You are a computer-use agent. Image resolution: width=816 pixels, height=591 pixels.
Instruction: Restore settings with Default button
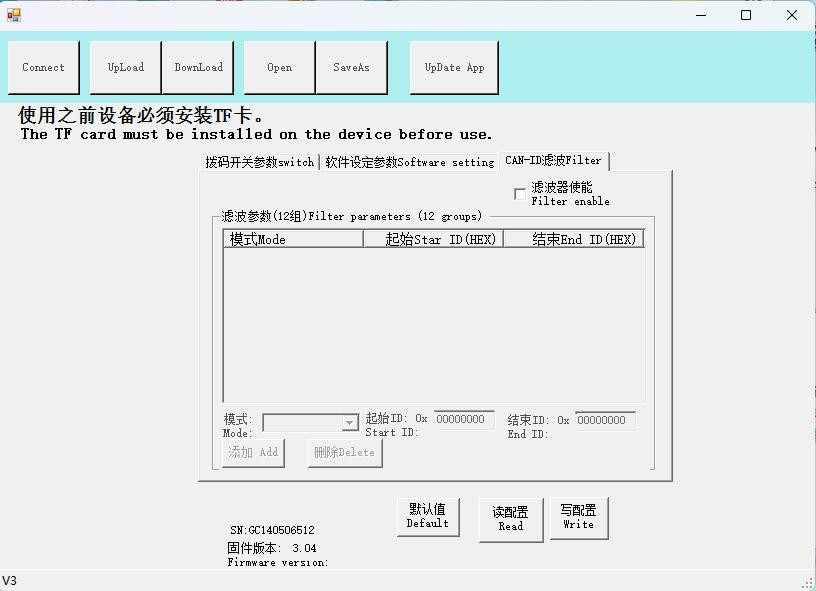(428, 516)
